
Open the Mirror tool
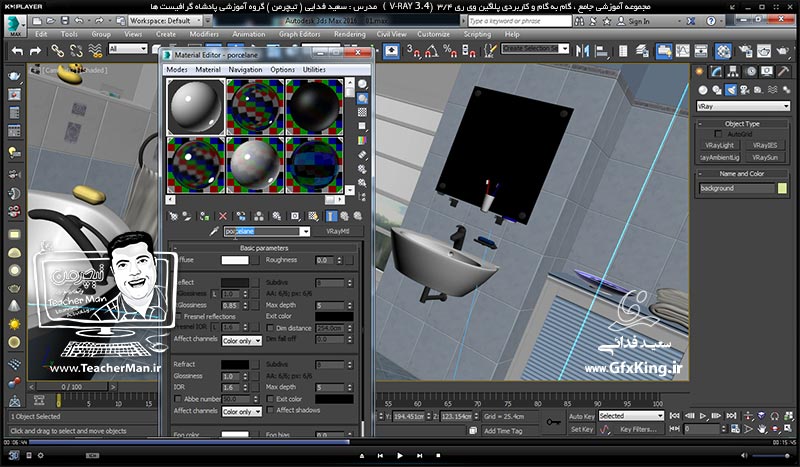[582, 51]
